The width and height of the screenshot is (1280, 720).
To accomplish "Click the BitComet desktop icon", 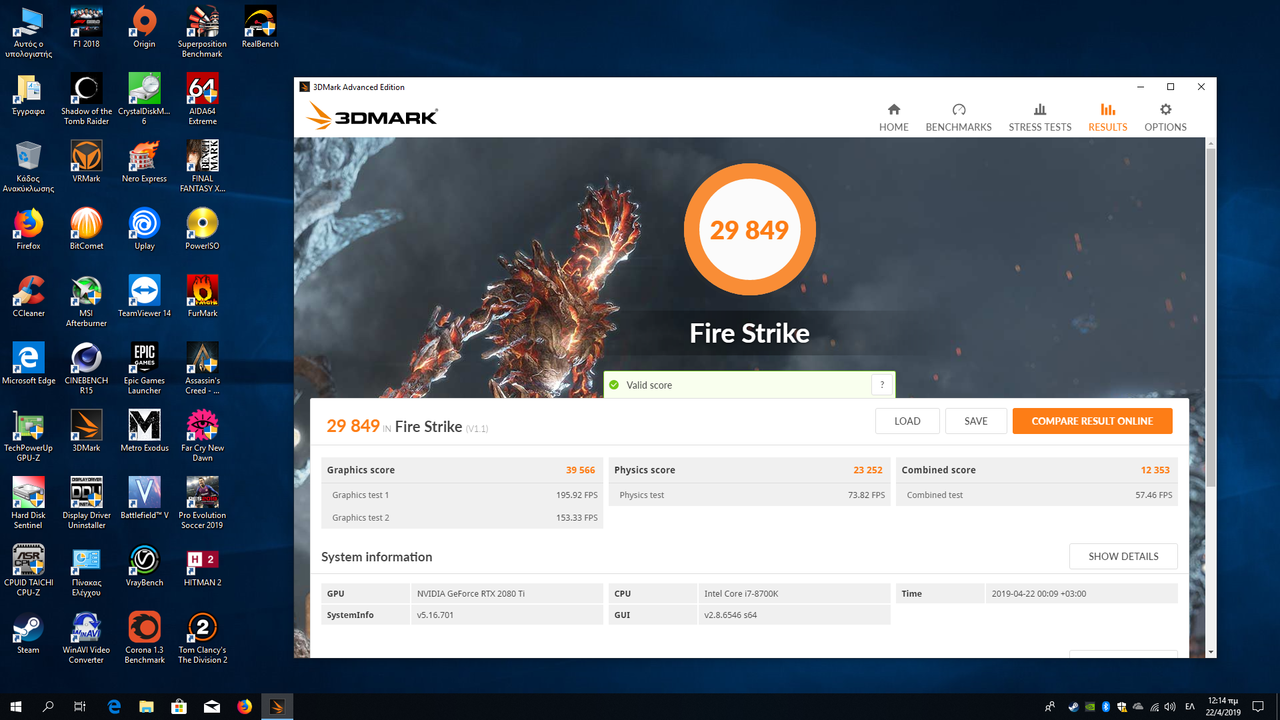I will click(x=86, y=229).
